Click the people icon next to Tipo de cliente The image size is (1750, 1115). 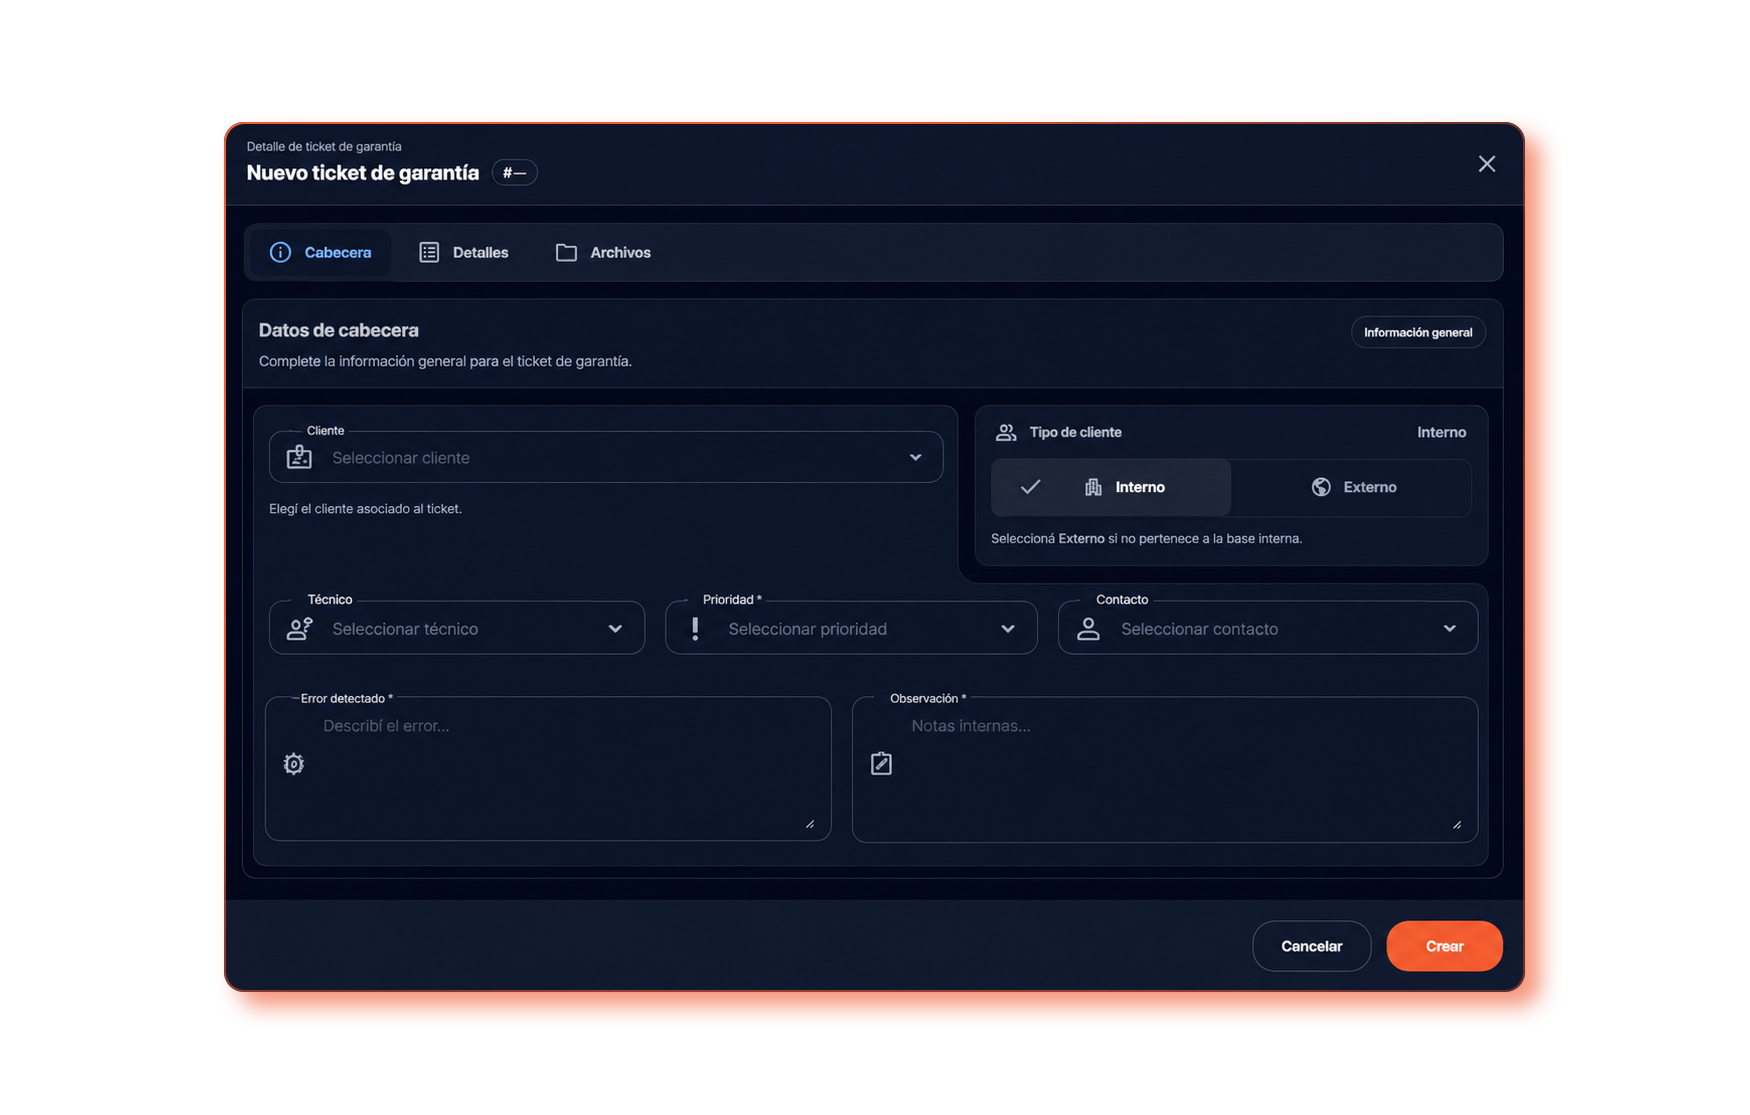tap(1006, 432)
